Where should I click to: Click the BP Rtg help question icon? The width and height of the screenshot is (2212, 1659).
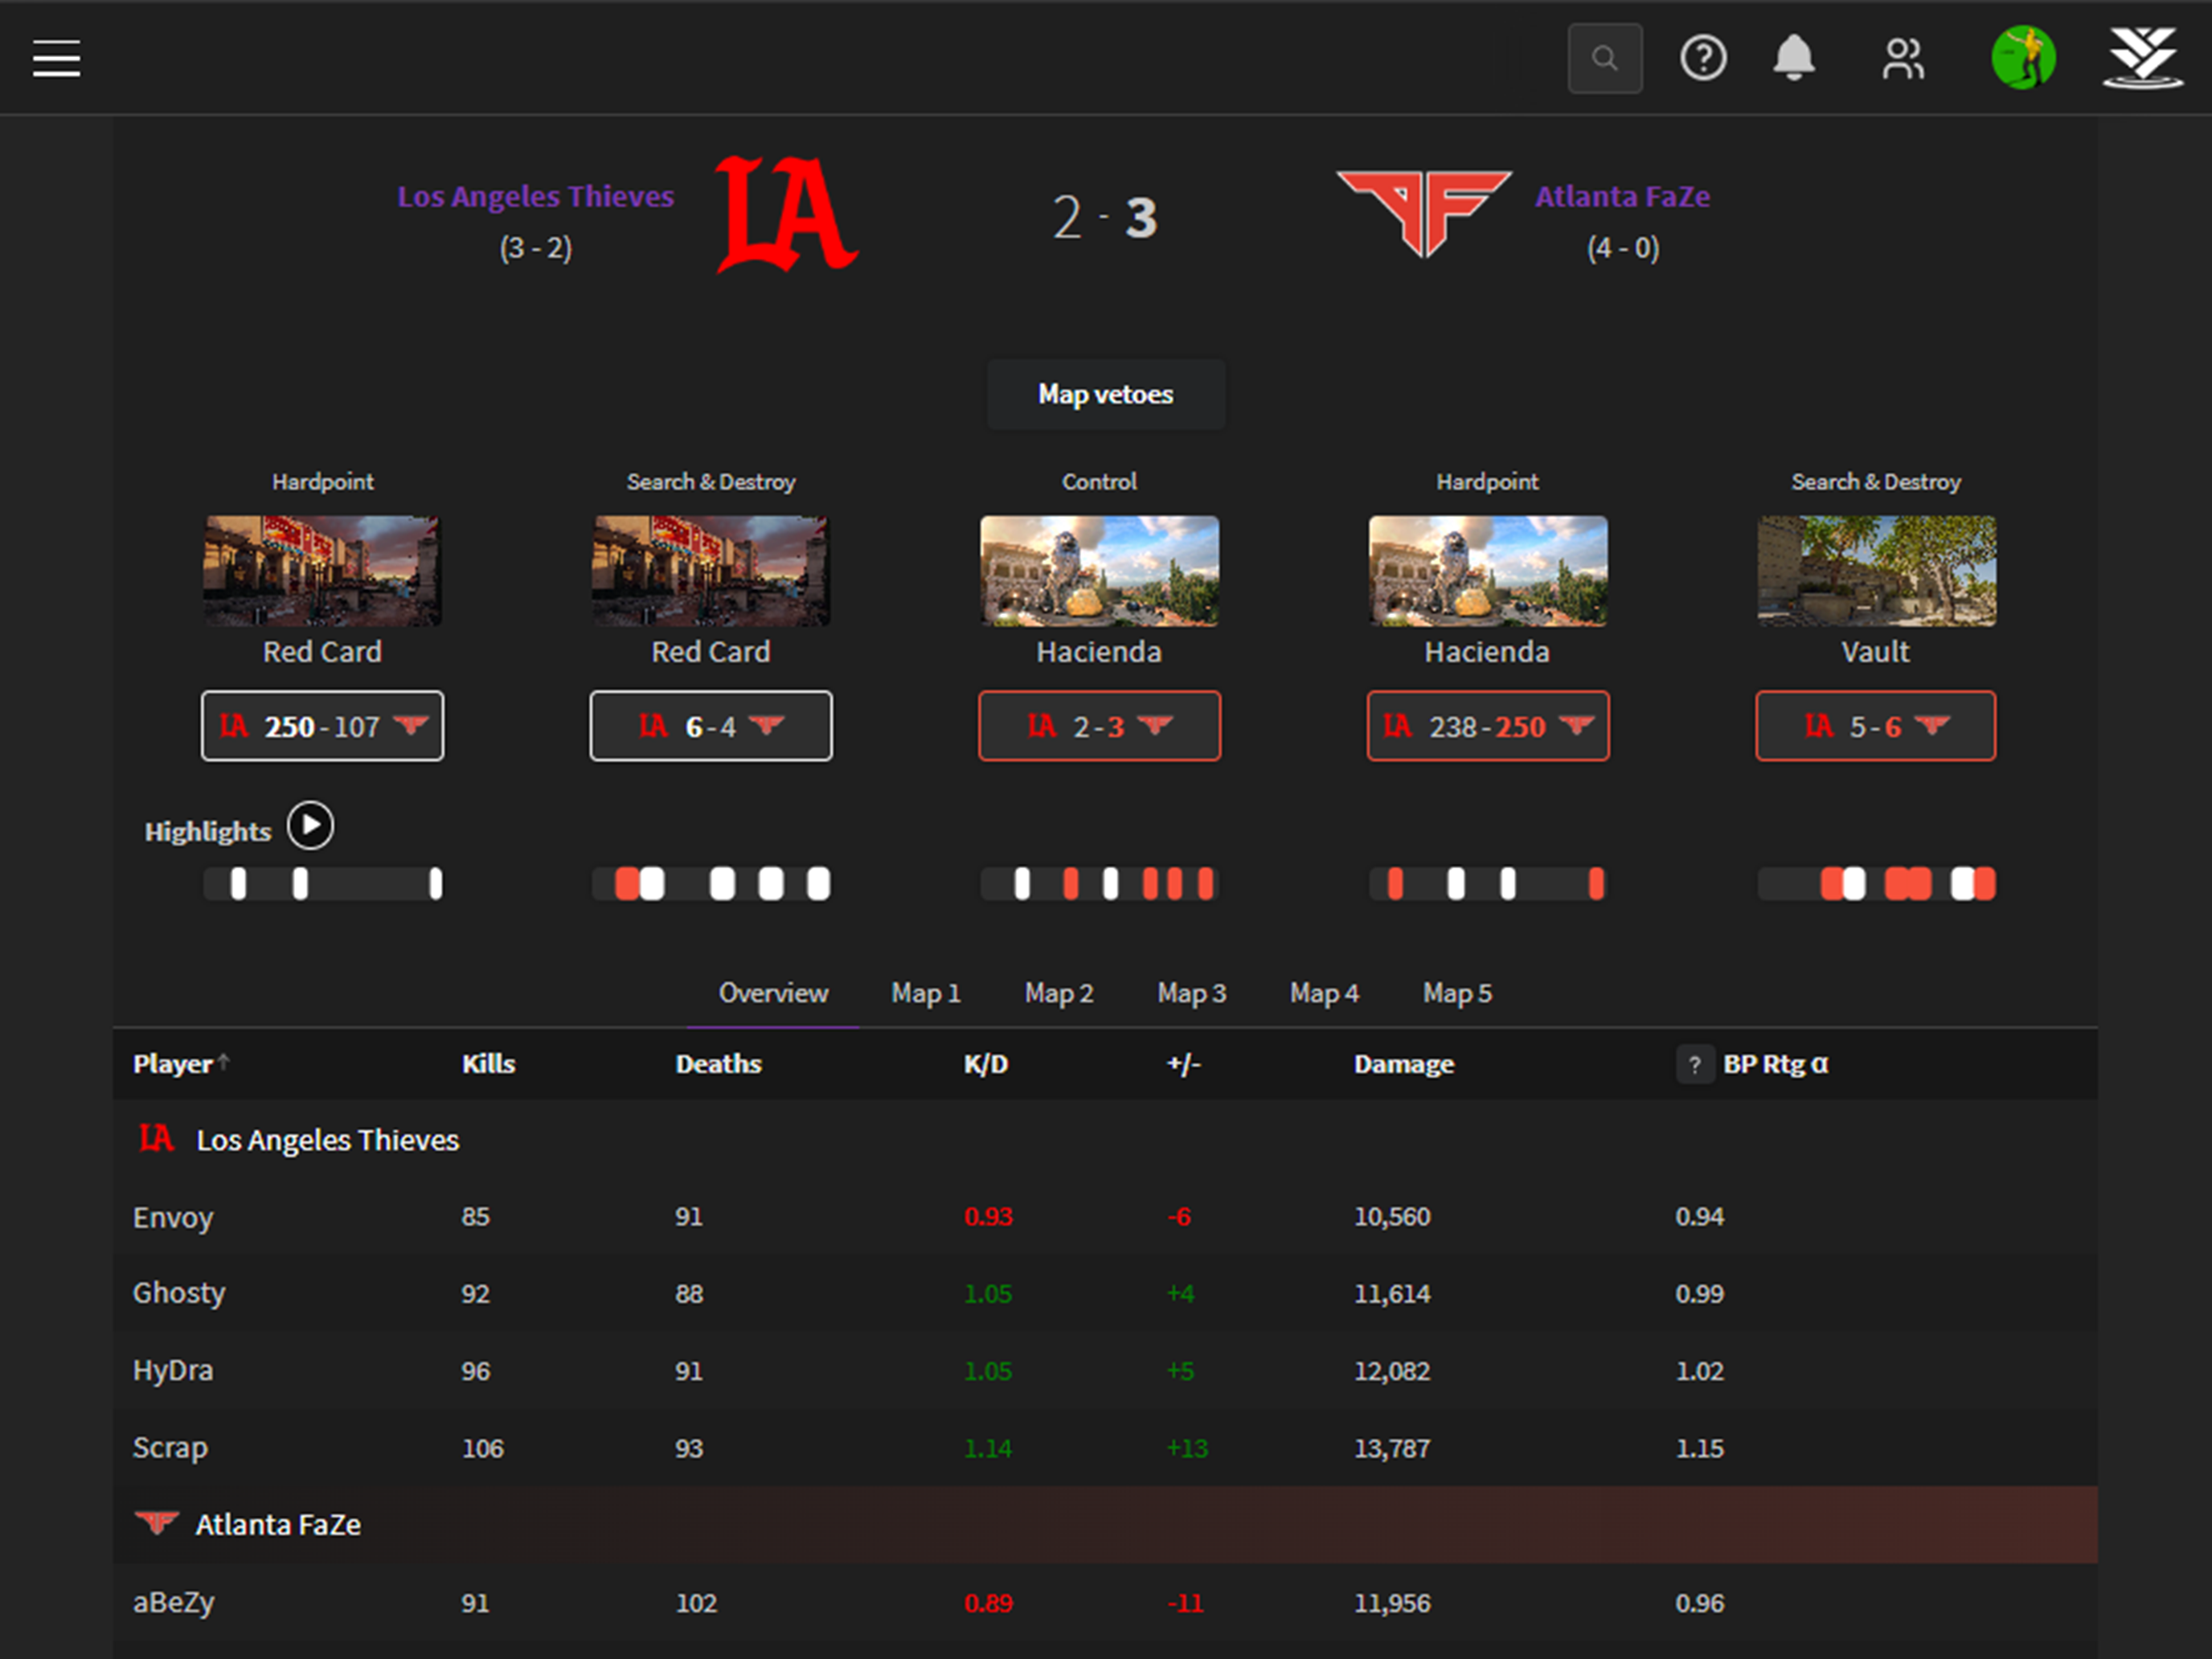coord(1694,1065)
